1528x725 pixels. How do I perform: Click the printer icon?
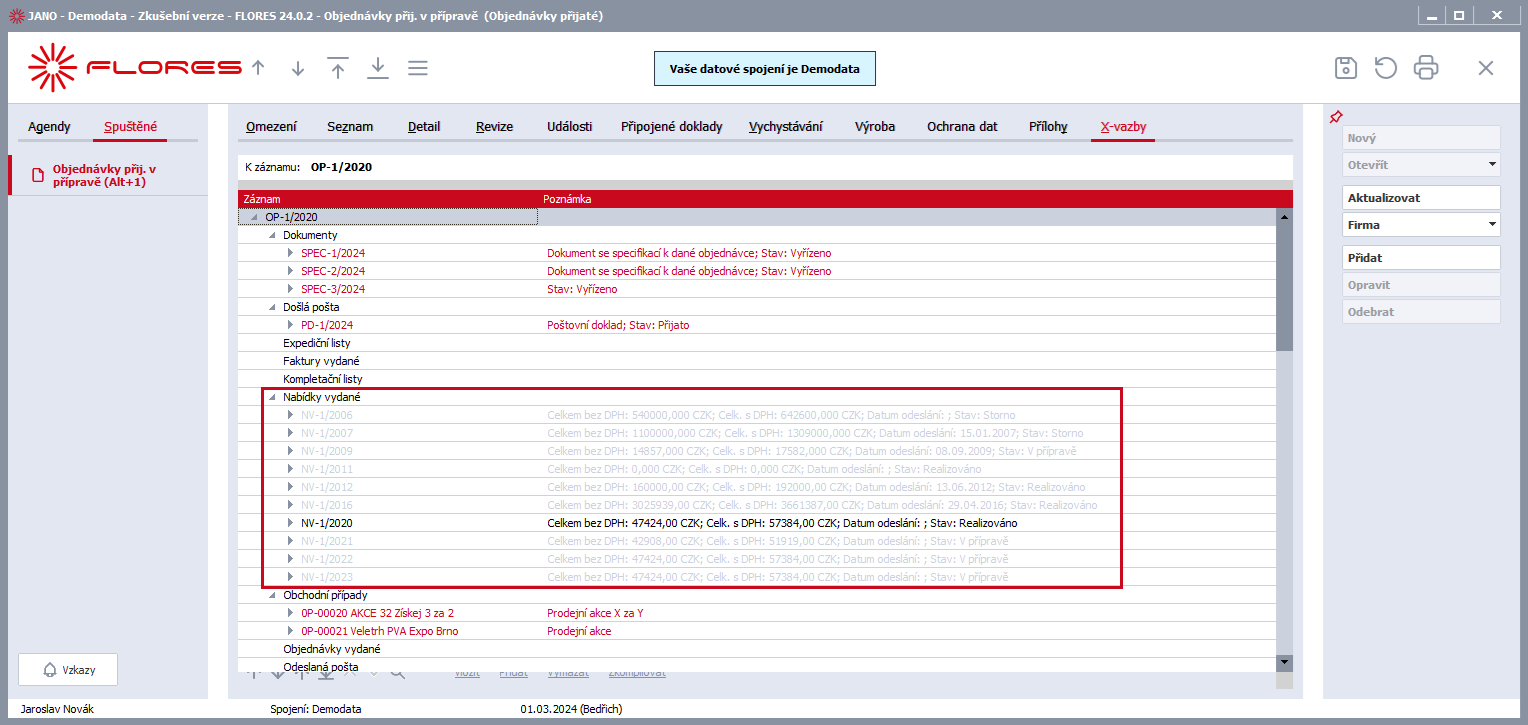click(x=1425, y=68)
